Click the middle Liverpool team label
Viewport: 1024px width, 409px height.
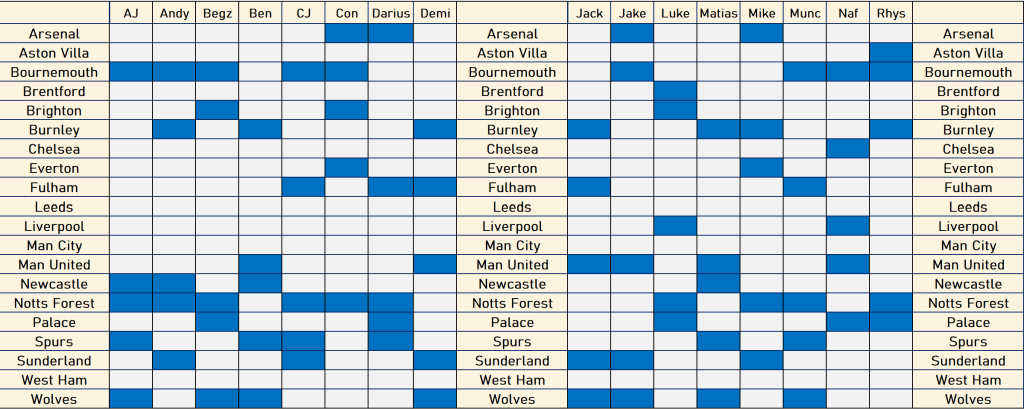point(512,226)
